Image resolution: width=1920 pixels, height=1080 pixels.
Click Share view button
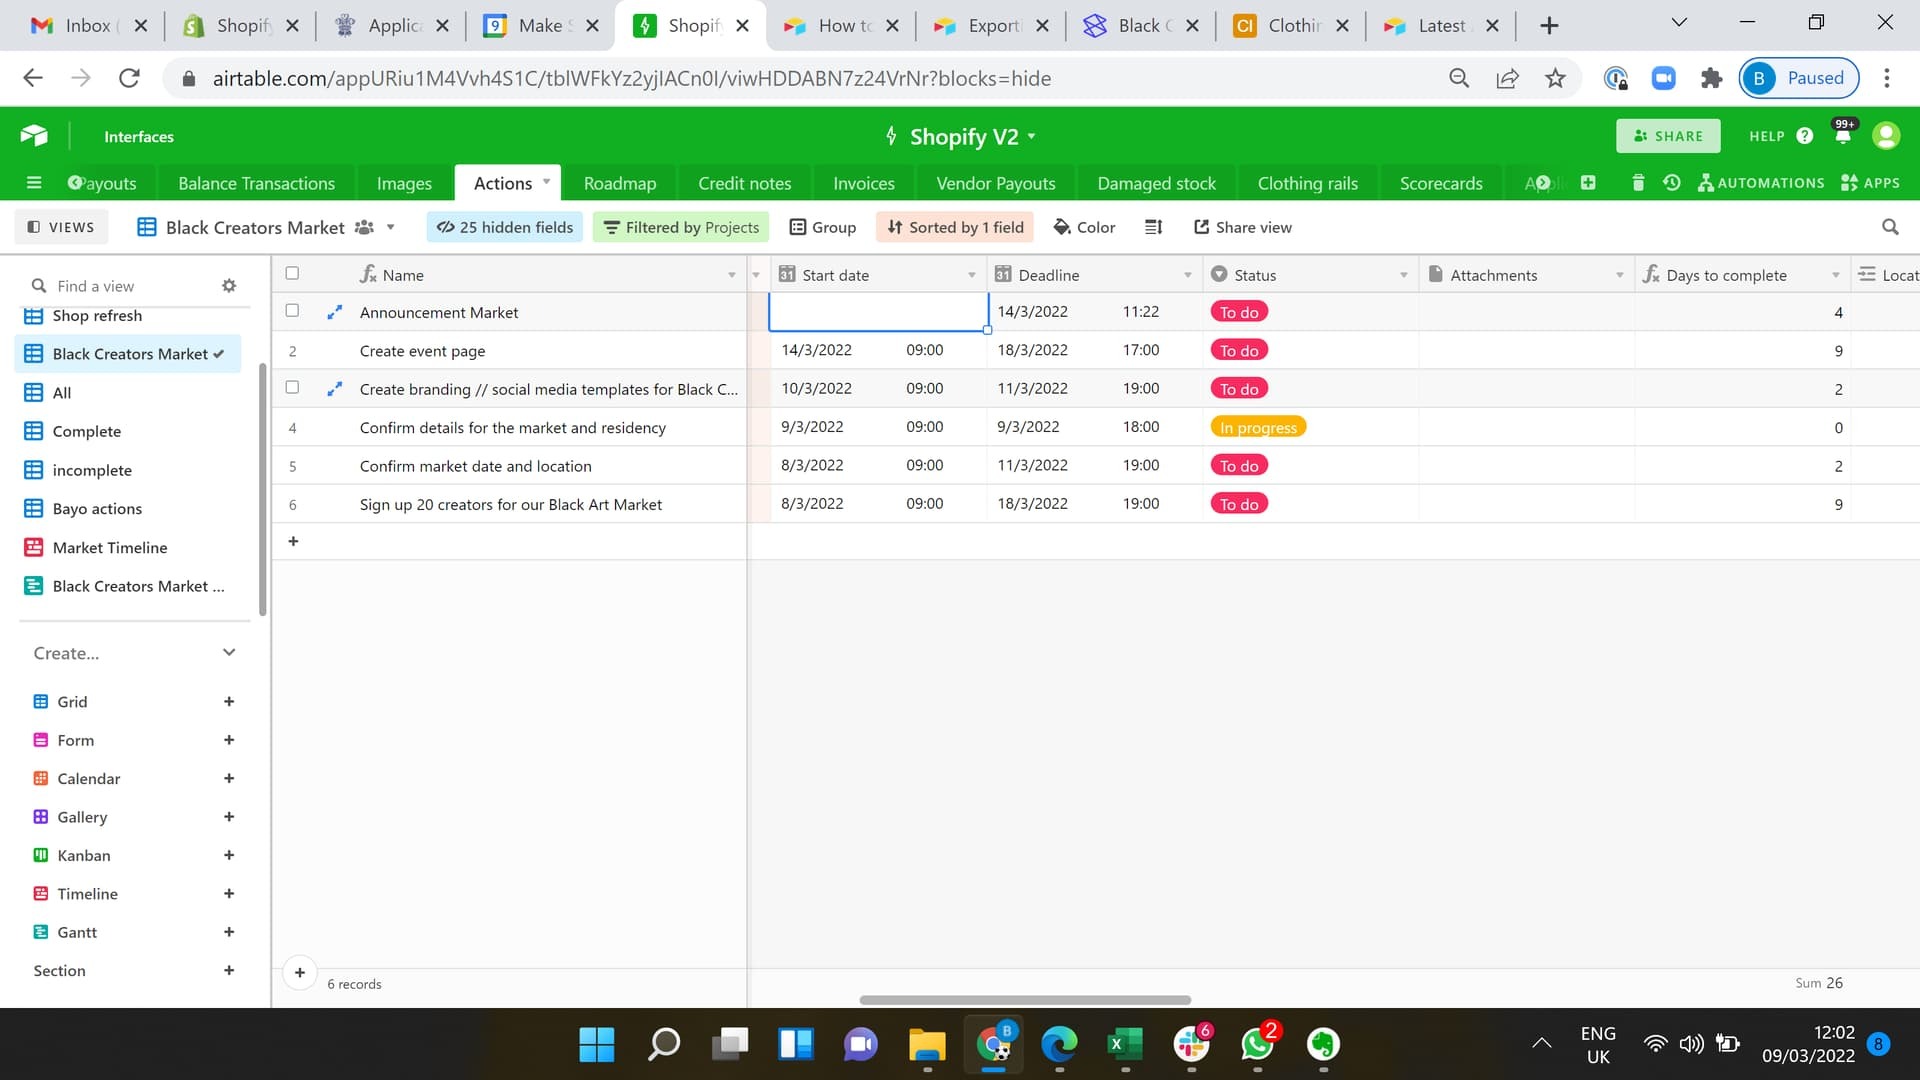click(1243, 227)
